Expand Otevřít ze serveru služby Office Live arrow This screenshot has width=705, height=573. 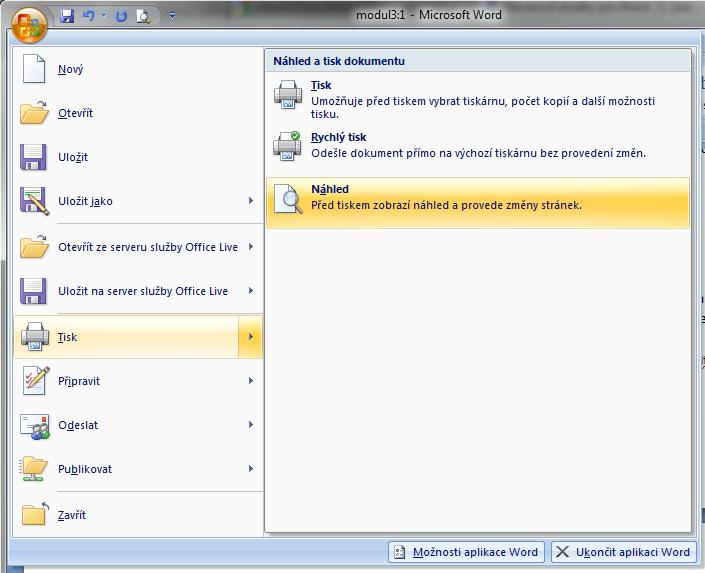(251, 246)
